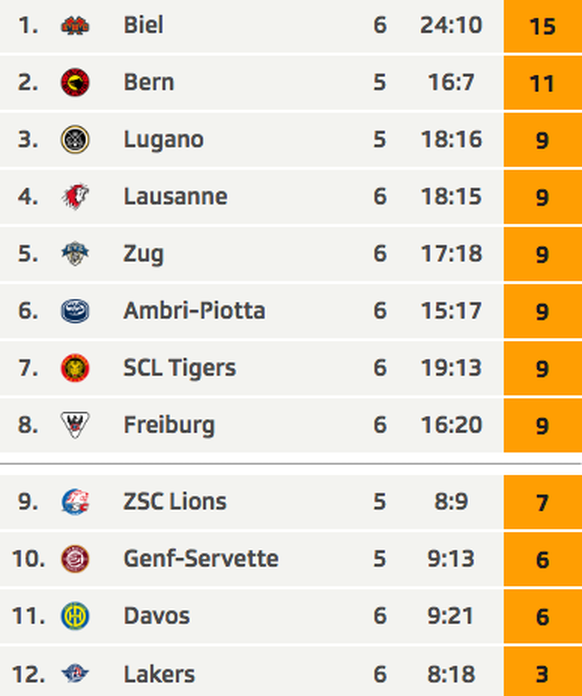This screenshot has height=696, width=582.
Task: Click the Lakers team logo
Action: [x=75, y=673]
